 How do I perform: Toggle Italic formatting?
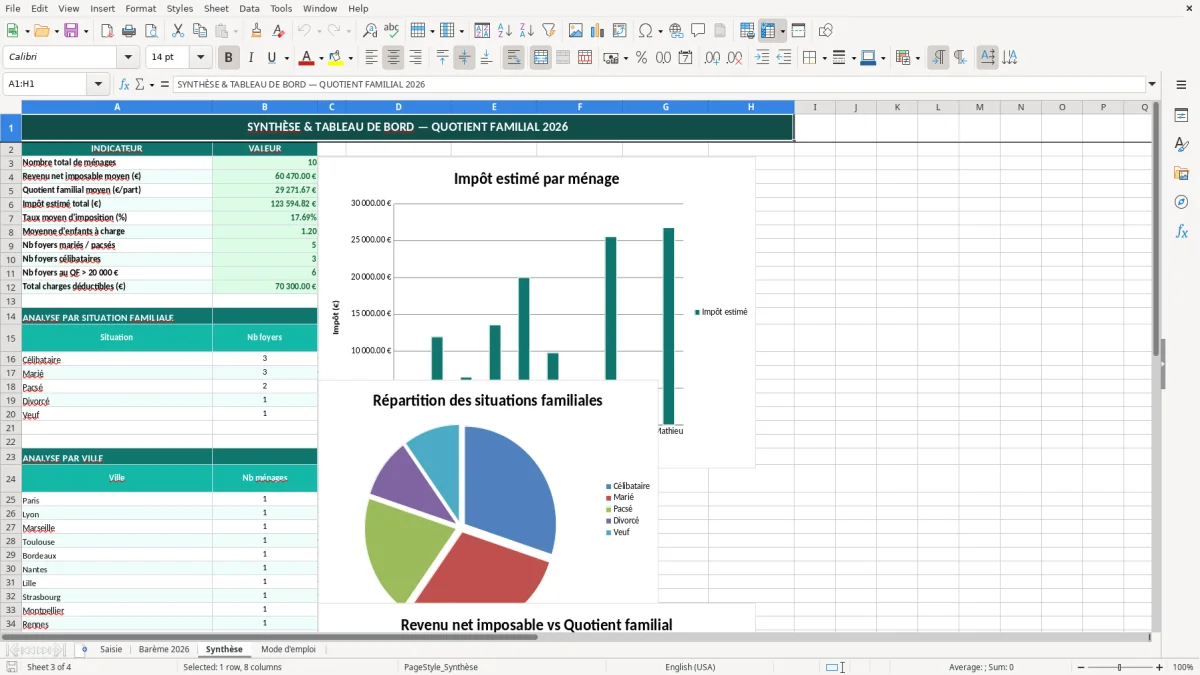coord(251,58)
